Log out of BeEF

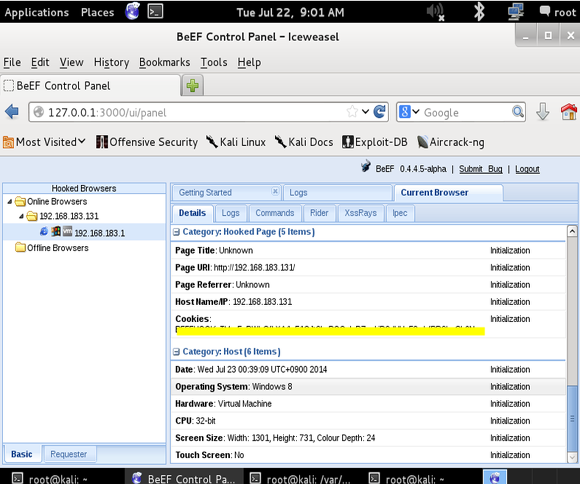(527, 169)
